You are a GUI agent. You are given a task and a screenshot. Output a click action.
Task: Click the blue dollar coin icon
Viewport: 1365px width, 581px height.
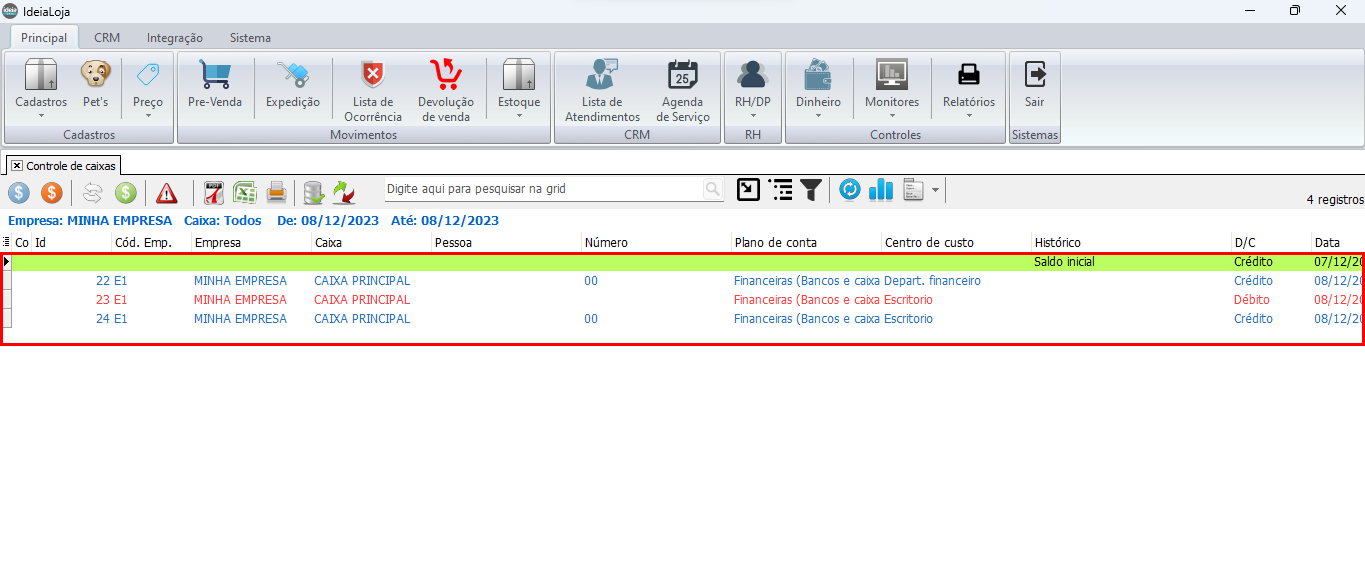19,191
